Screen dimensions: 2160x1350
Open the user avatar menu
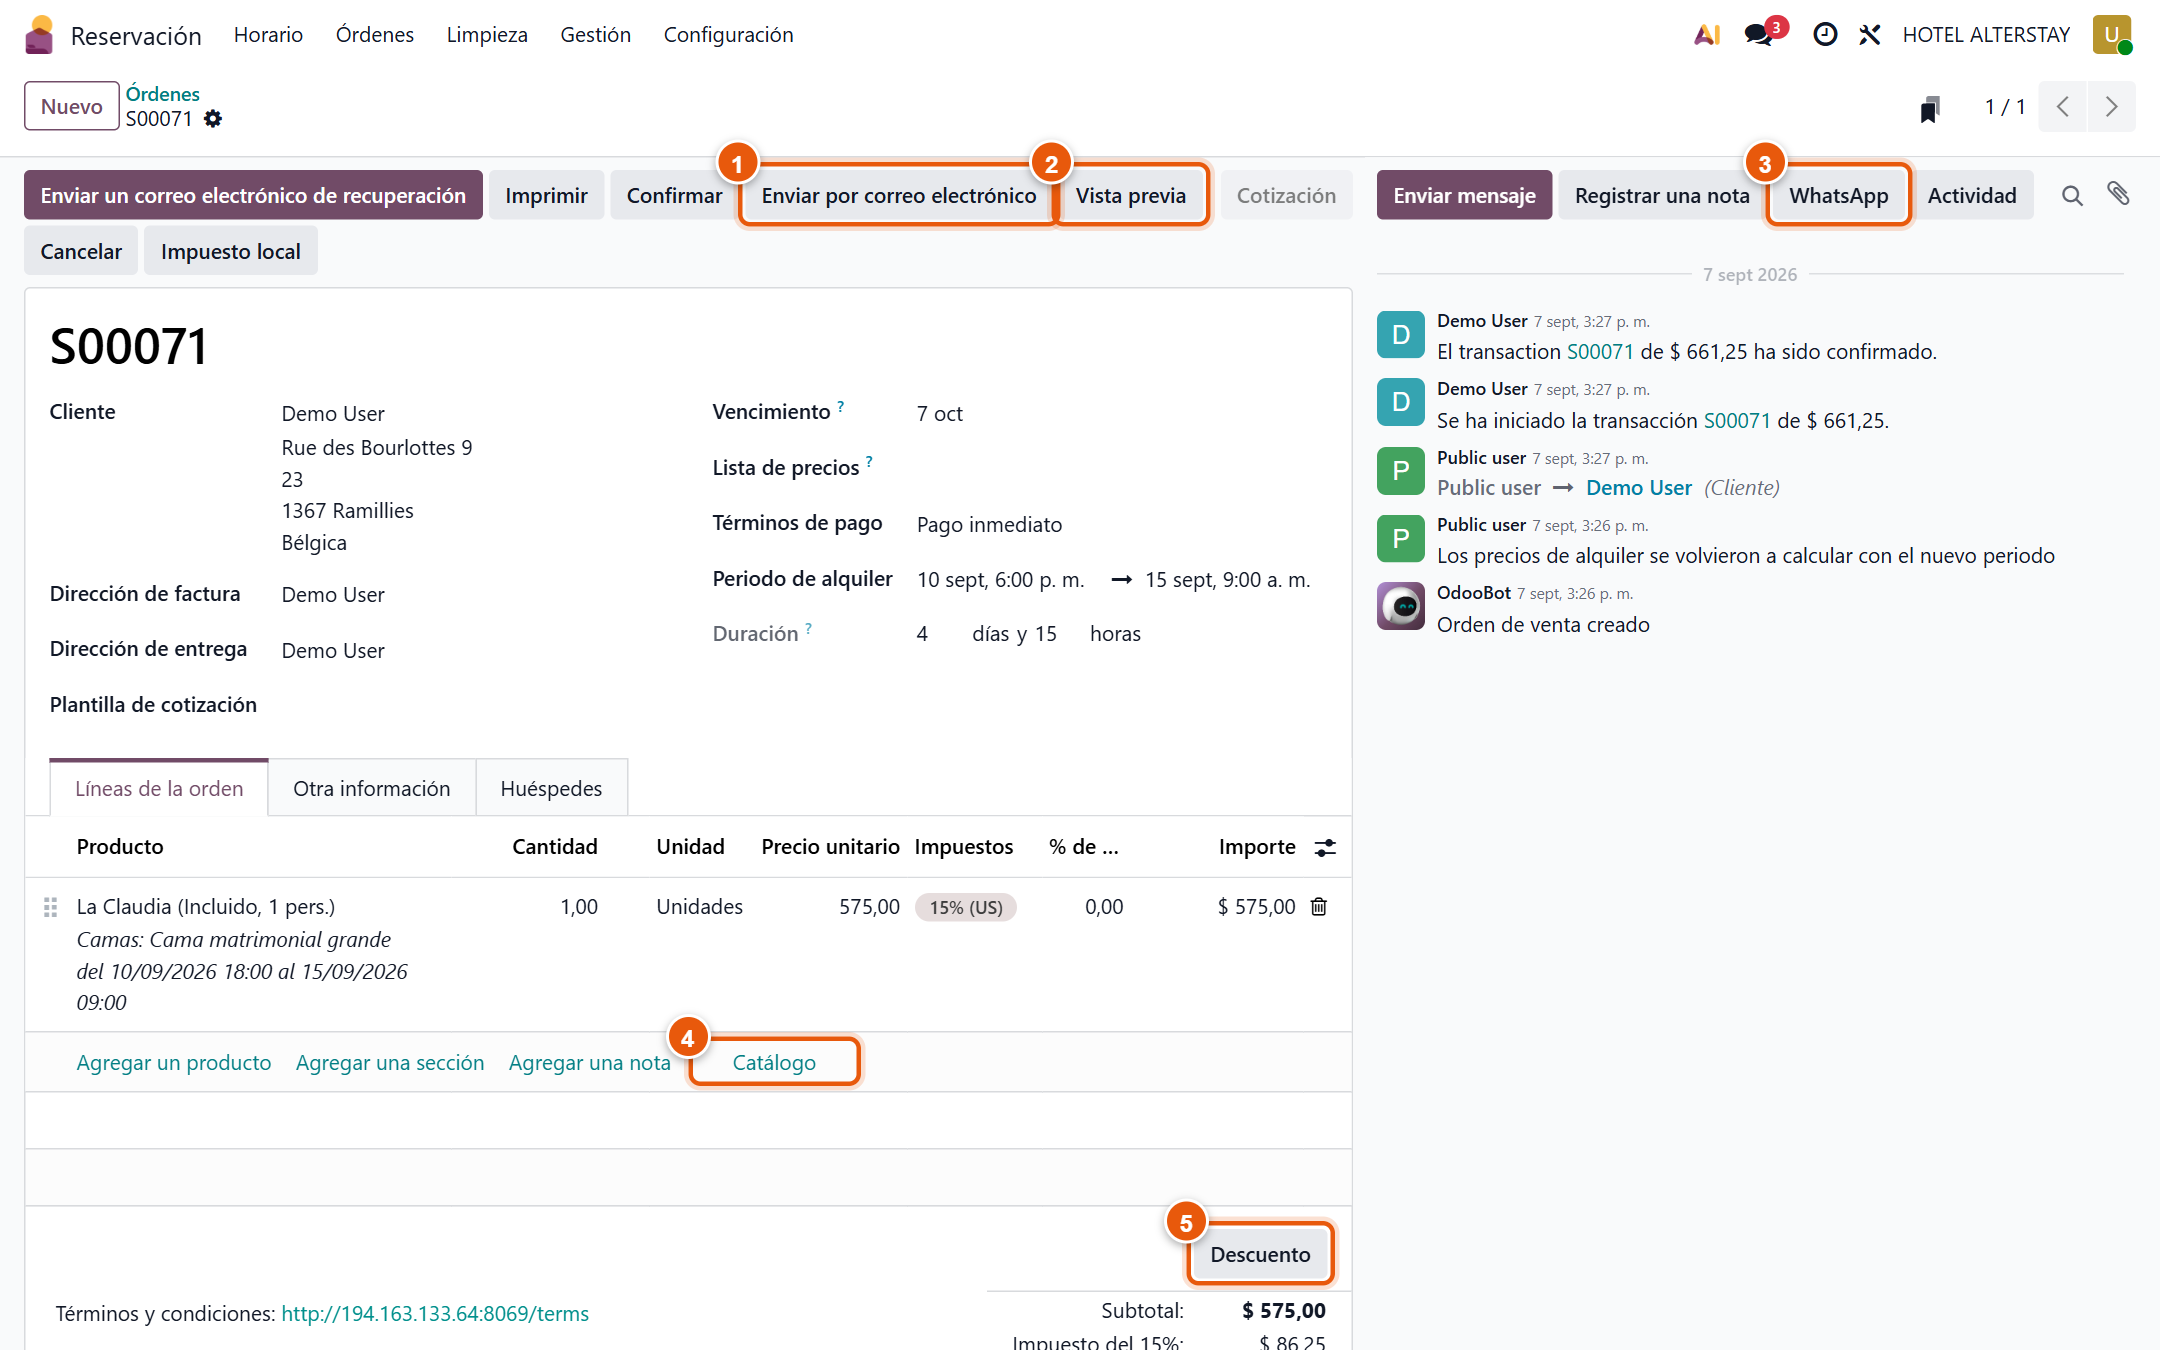tap(2112, 35)
